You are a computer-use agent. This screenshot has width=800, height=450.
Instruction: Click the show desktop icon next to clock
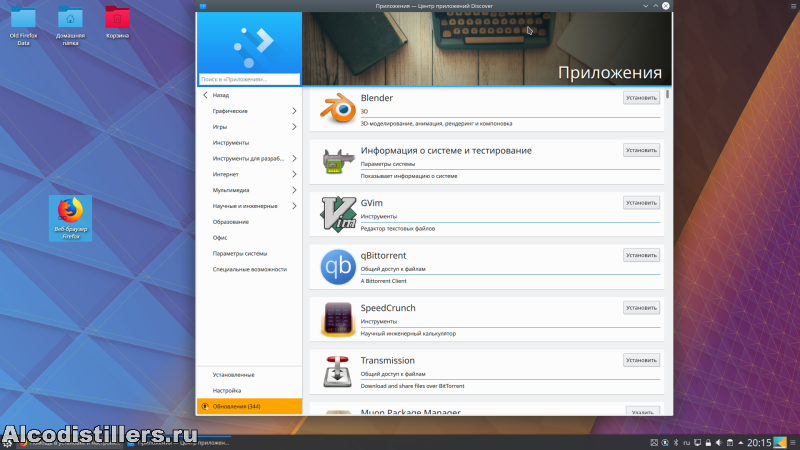pos(780,442)
